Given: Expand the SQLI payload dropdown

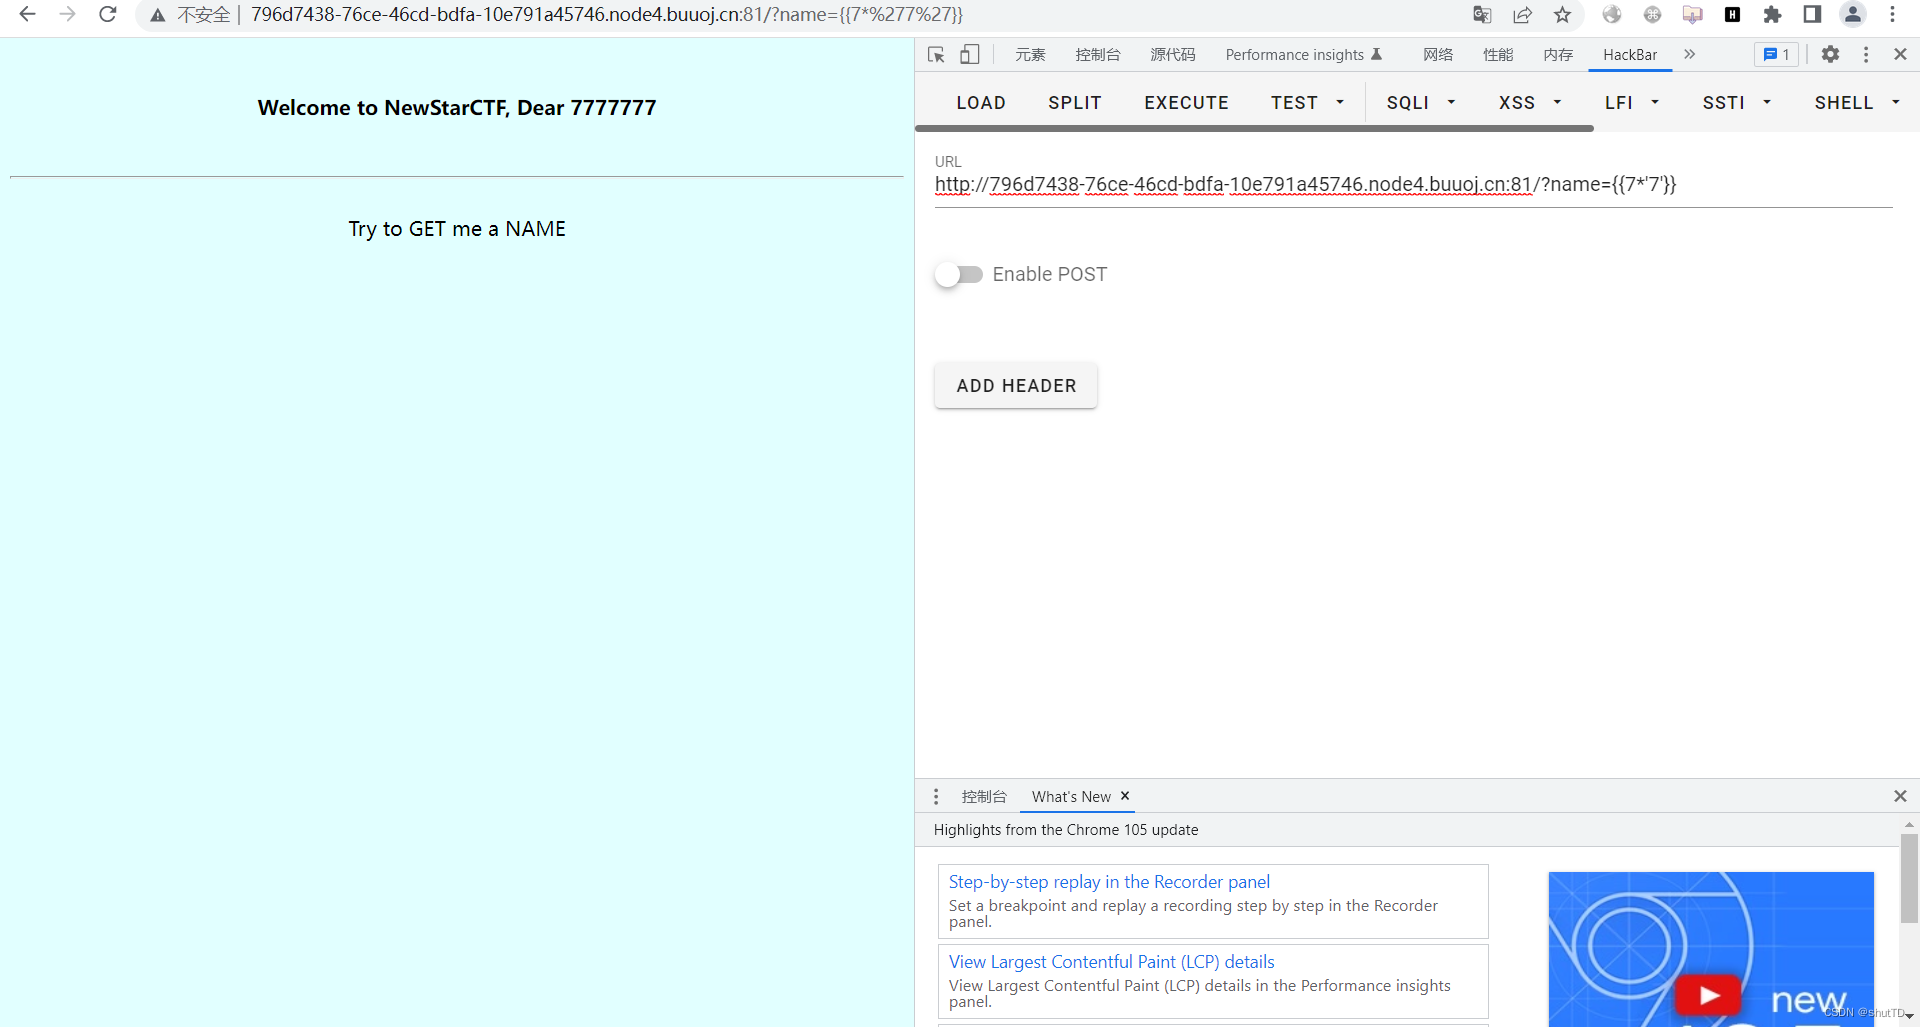Looking at the screenshot, I should (1421, 102).
